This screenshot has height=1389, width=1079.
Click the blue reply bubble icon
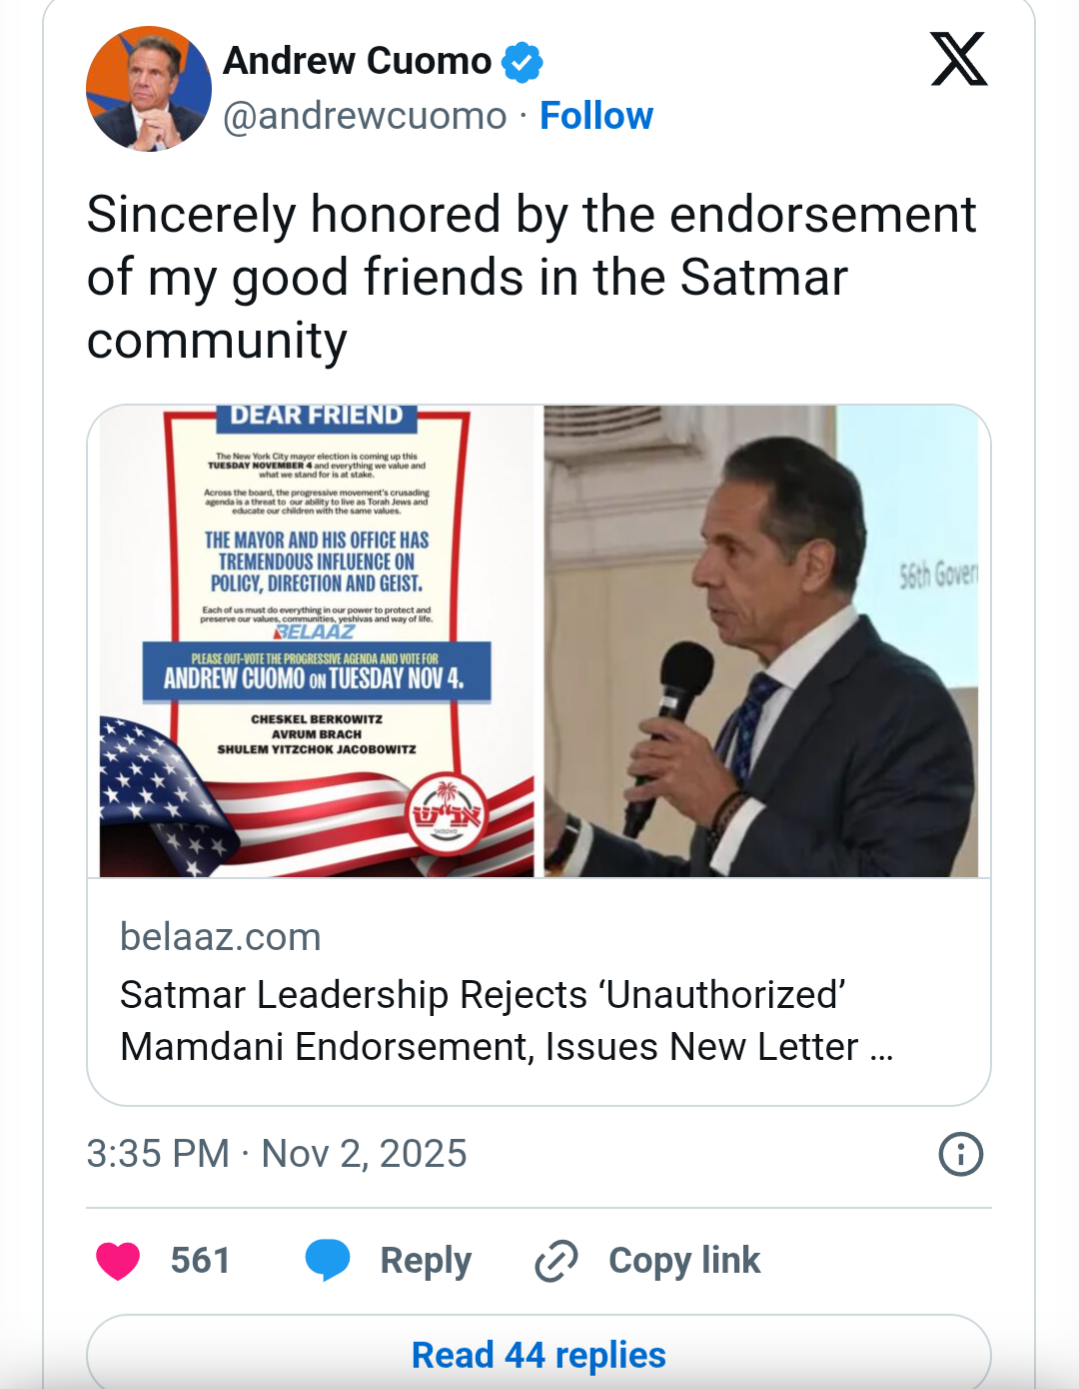(327, 1260)
